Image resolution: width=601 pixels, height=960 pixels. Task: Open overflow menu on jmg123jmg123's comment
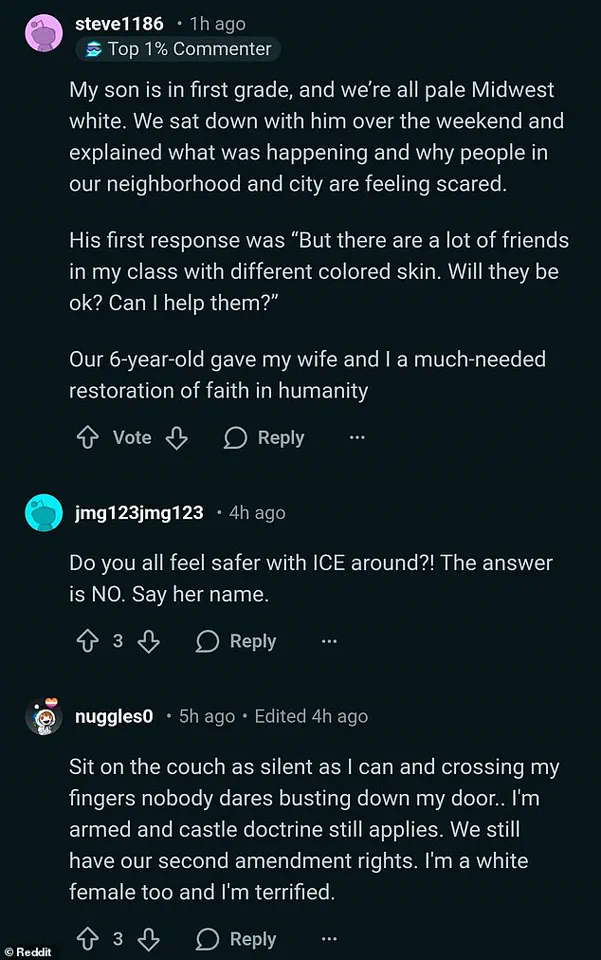329,640
